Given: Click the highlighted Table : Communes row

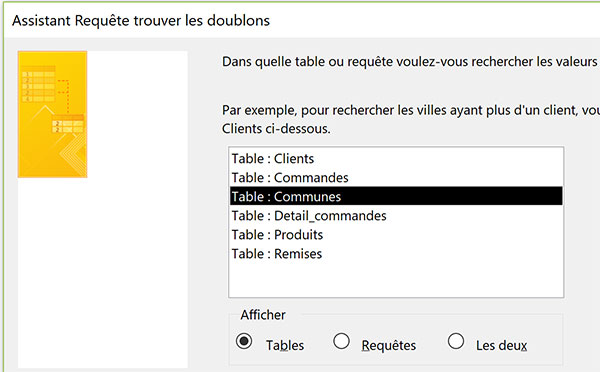Looking at the screenshot, I should [396, 196].
